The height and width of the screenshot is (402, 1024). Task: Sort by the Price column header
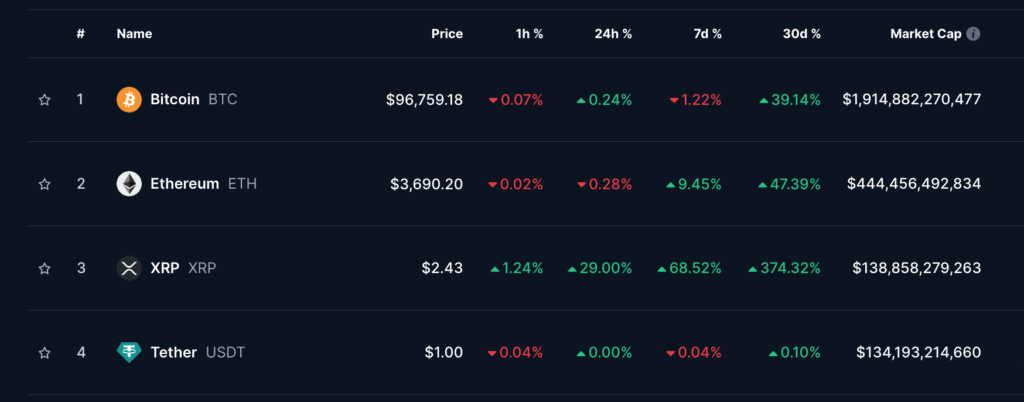[447, 33]
